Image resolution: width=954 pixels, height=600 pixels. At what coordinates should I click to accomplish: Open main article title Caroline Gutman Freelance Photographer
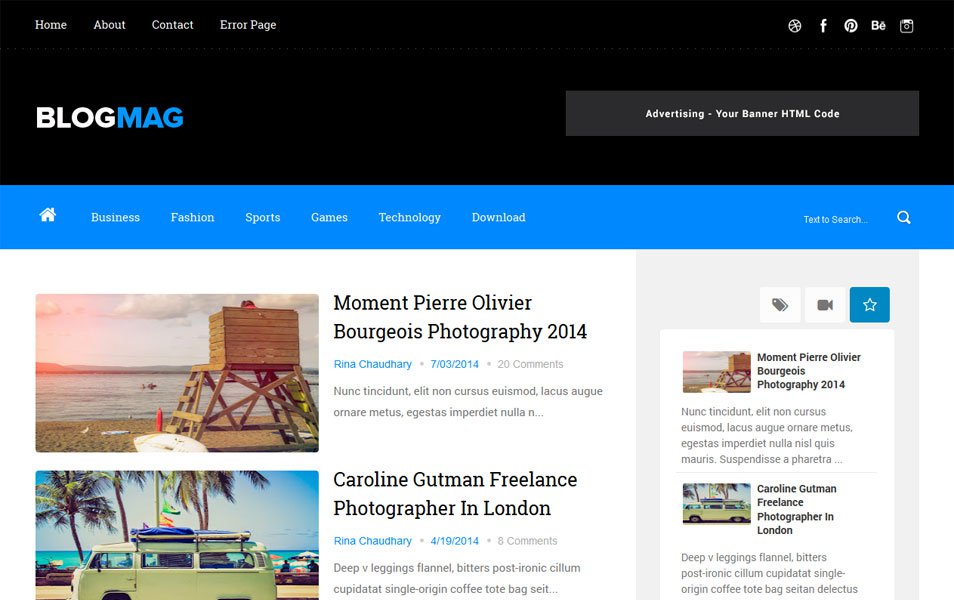pos(455,494)
